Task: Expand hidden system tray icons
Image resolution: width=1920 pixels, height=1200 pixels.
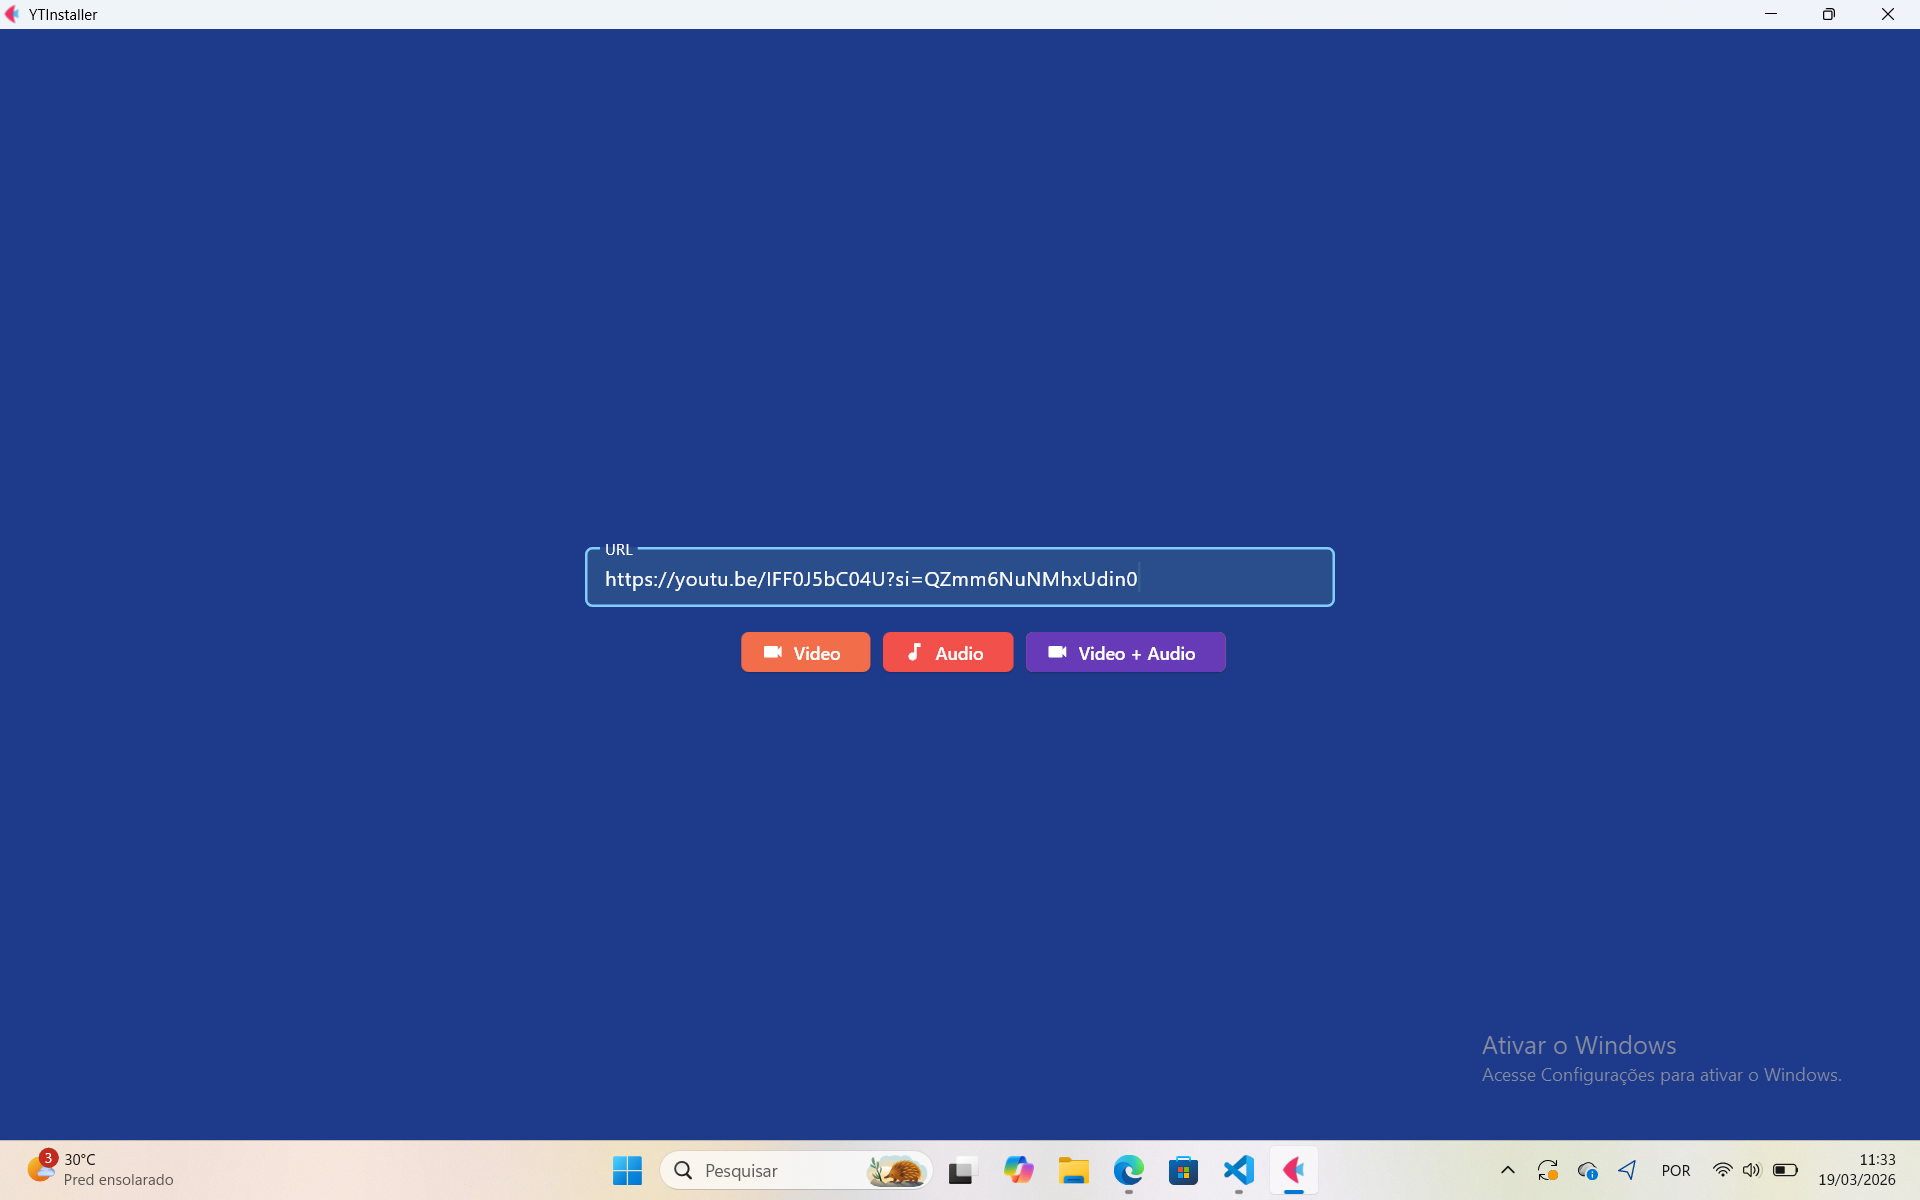Action: point(1507,1170)
